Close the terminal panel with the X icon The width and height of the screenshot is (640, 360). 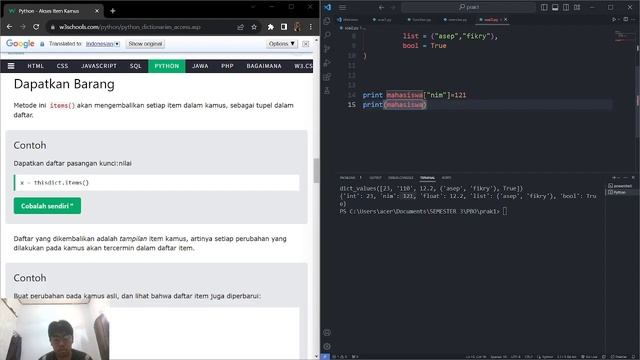pyautogui.click(x=633, y=178)
